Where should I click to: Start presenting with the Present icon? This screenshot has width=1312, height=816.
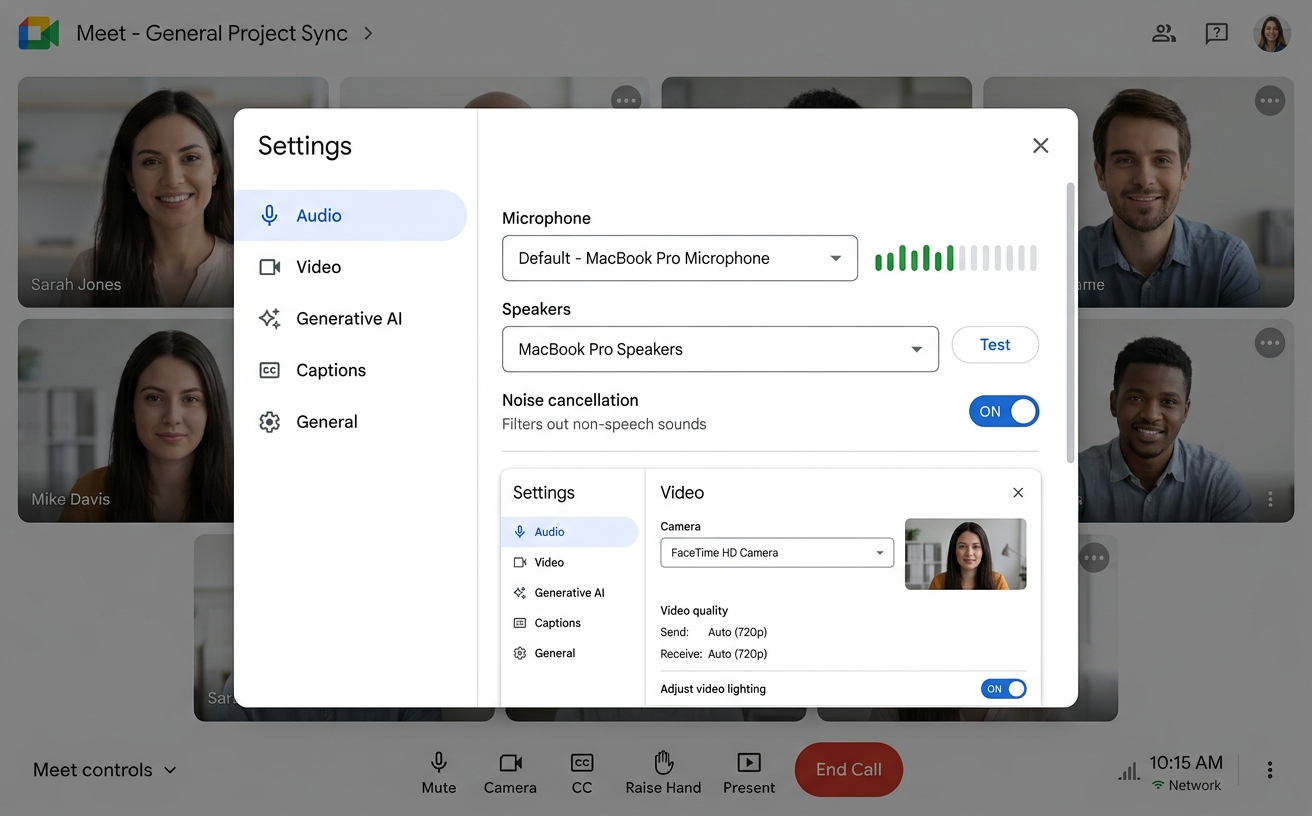point(748,772)
